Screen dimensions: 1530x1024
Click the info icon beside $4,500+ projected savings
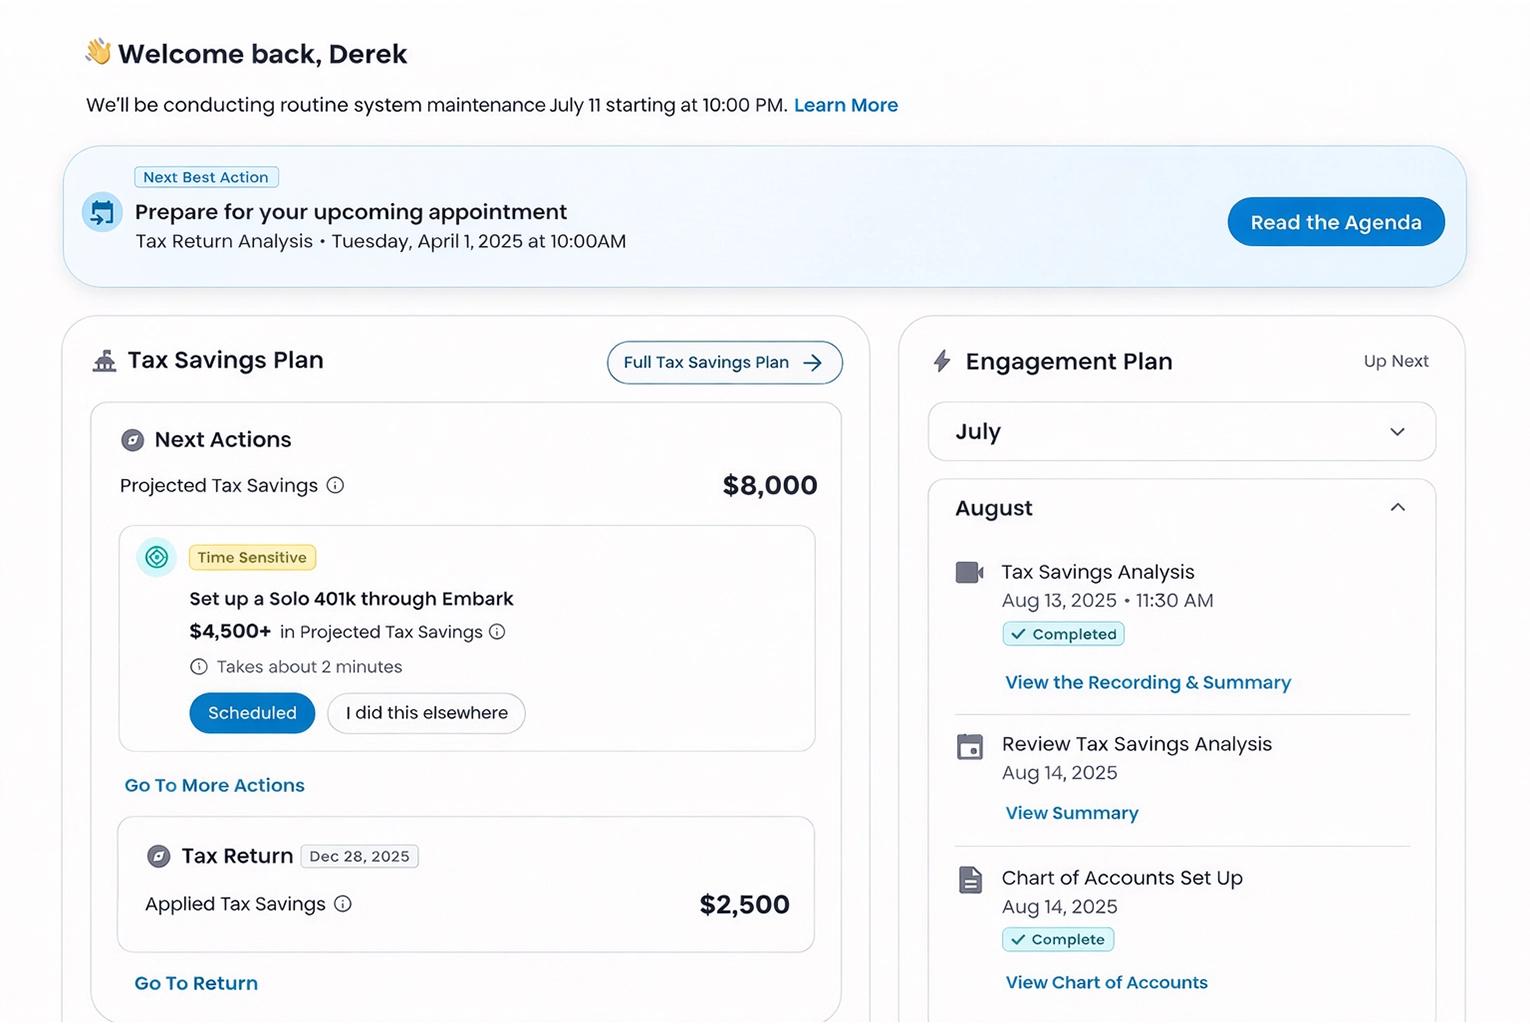click(497, 632)
